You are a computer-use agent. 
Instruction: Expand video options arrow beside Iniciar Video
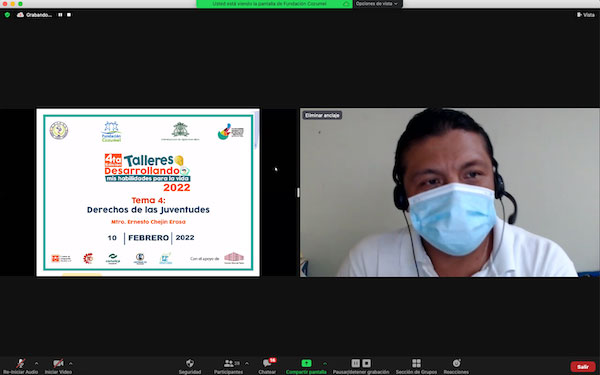[70, 363]
